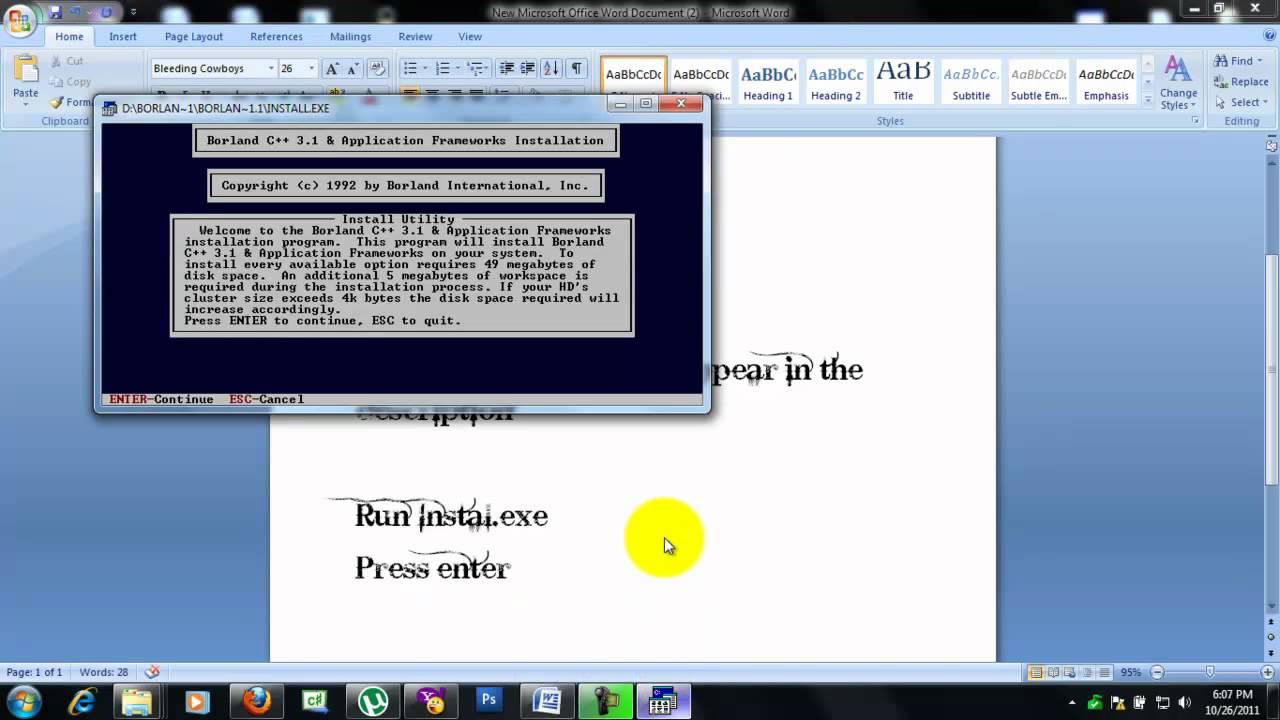Switch to the View tab
1280x720 pixels.
tap(470, 37)
